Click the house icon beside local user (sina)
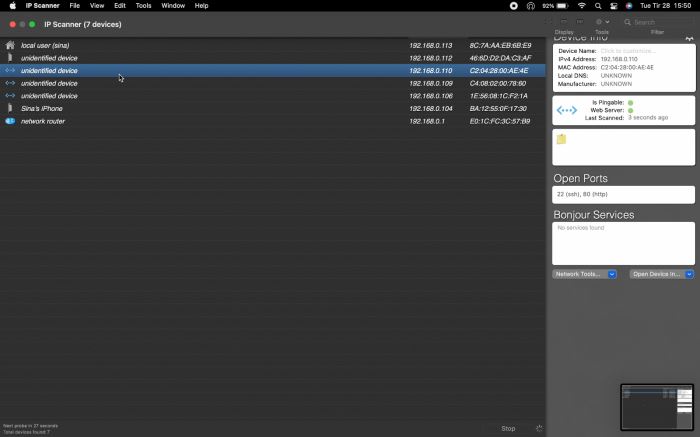This screenshot has width=700, height=437. coord(10,45)
